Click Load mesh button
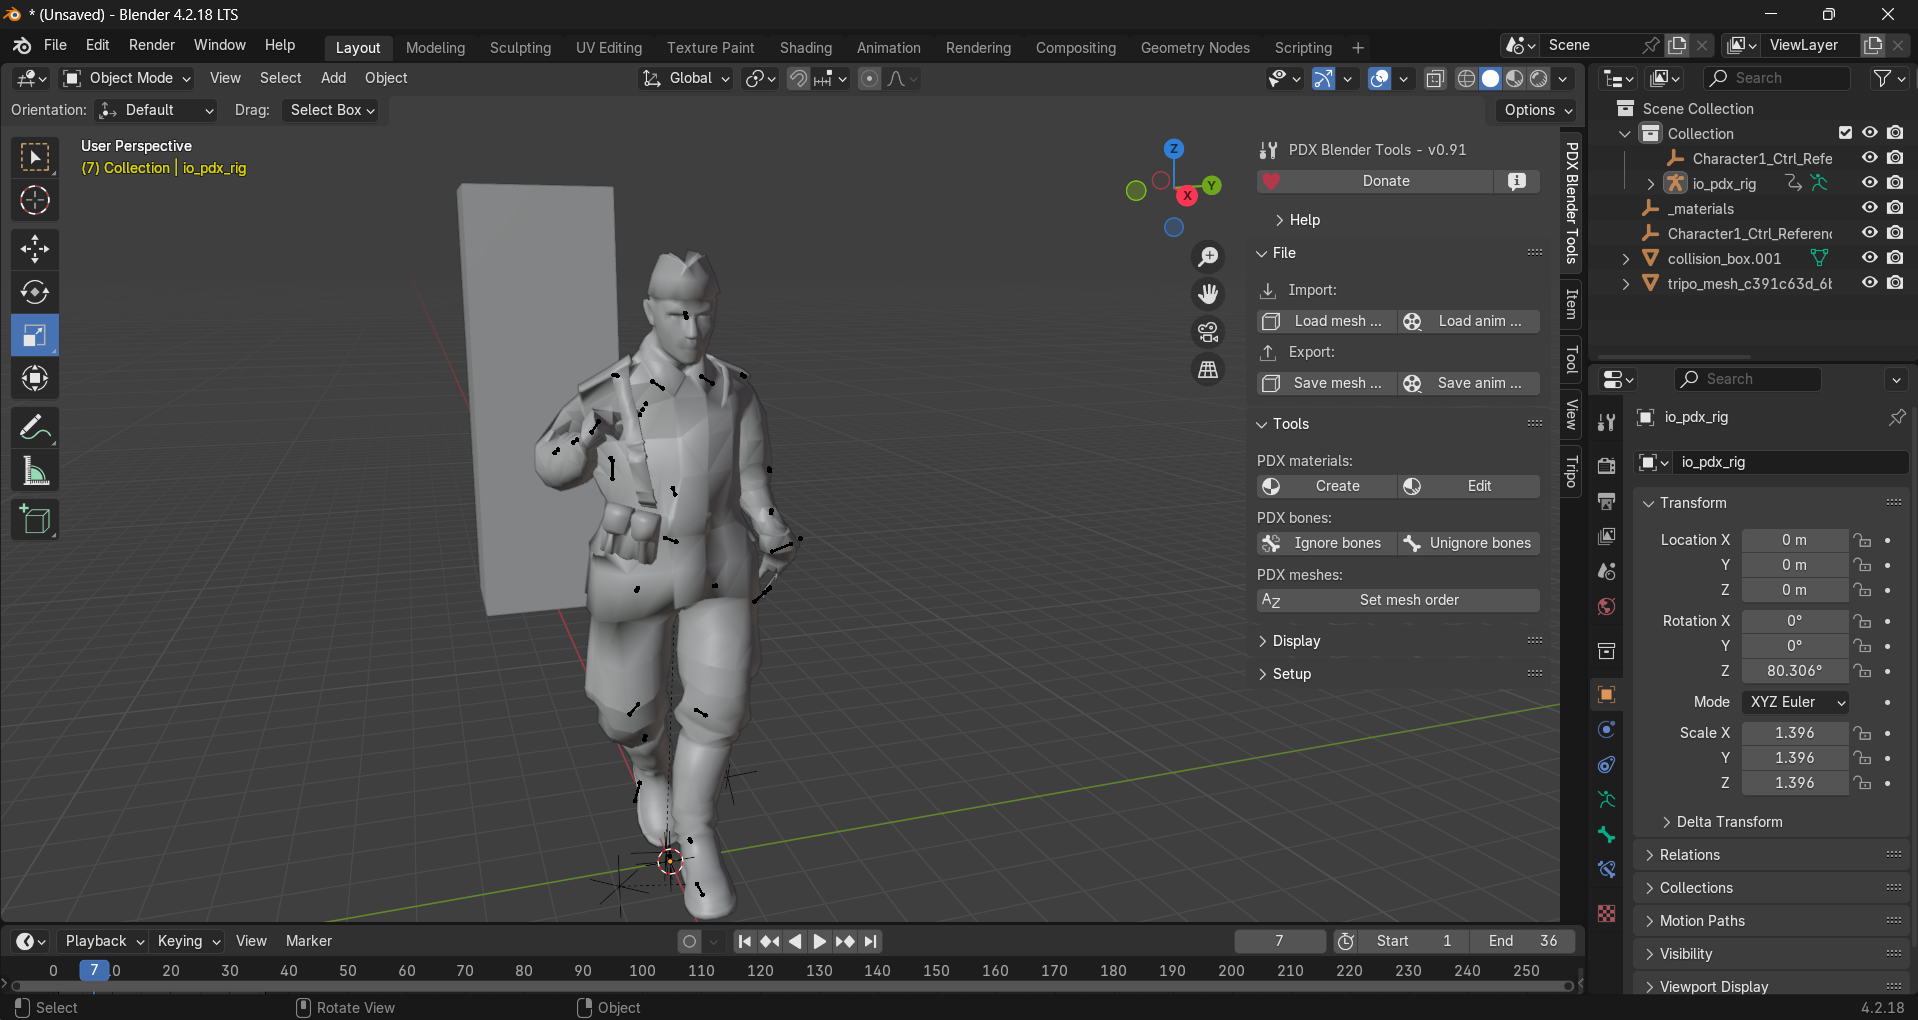The image size is (1918, 1020). tap(1327, 321)
